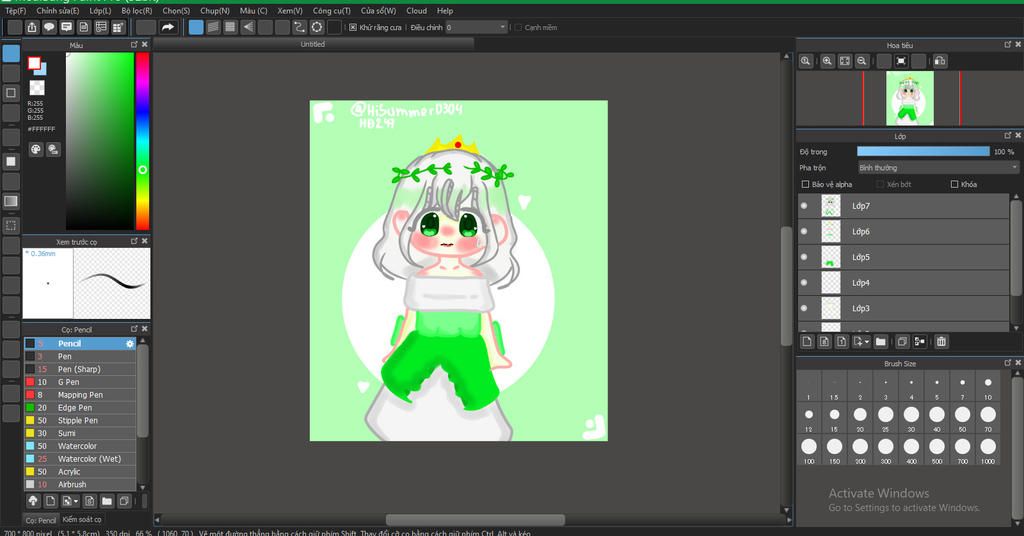
Task: Select the Untitled document tab
Action: (x=313, y=44)
